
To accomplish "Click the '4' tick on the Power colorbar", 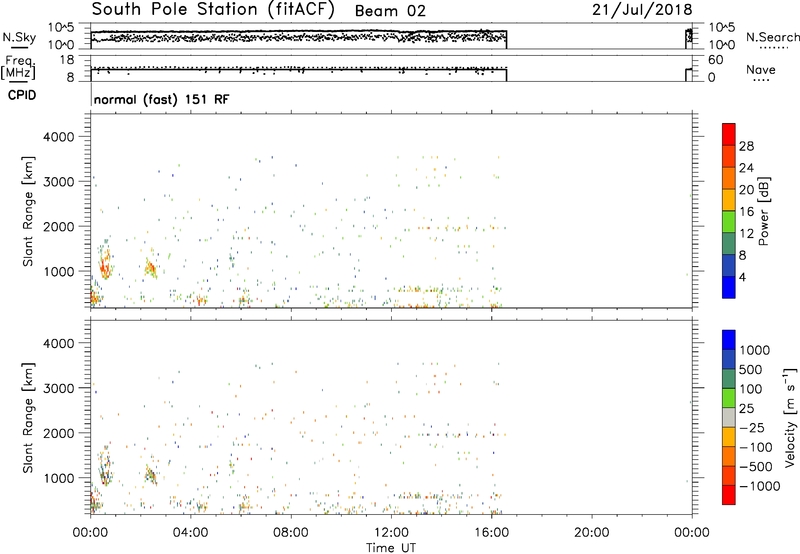I will pyautogui.click(x=743, y=277).
